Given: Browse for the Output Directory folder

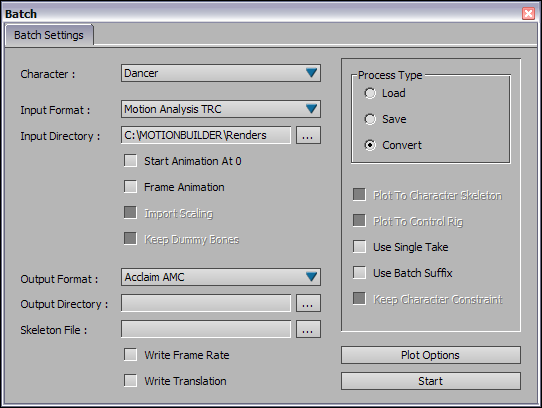Looking at the screenshot, I should 308,303.
